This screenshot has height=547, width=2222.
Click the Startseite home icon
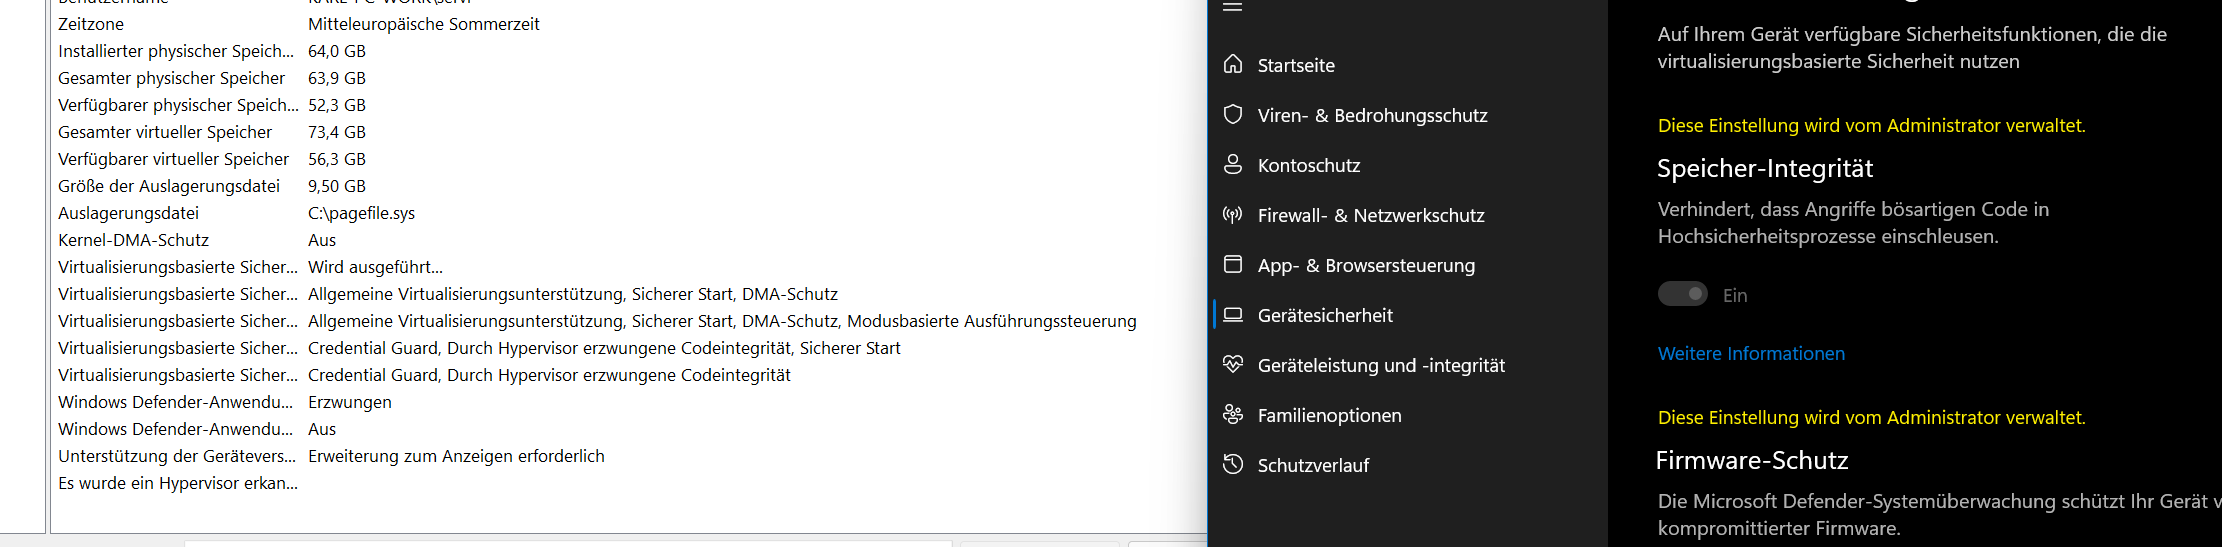(1233, 65)
